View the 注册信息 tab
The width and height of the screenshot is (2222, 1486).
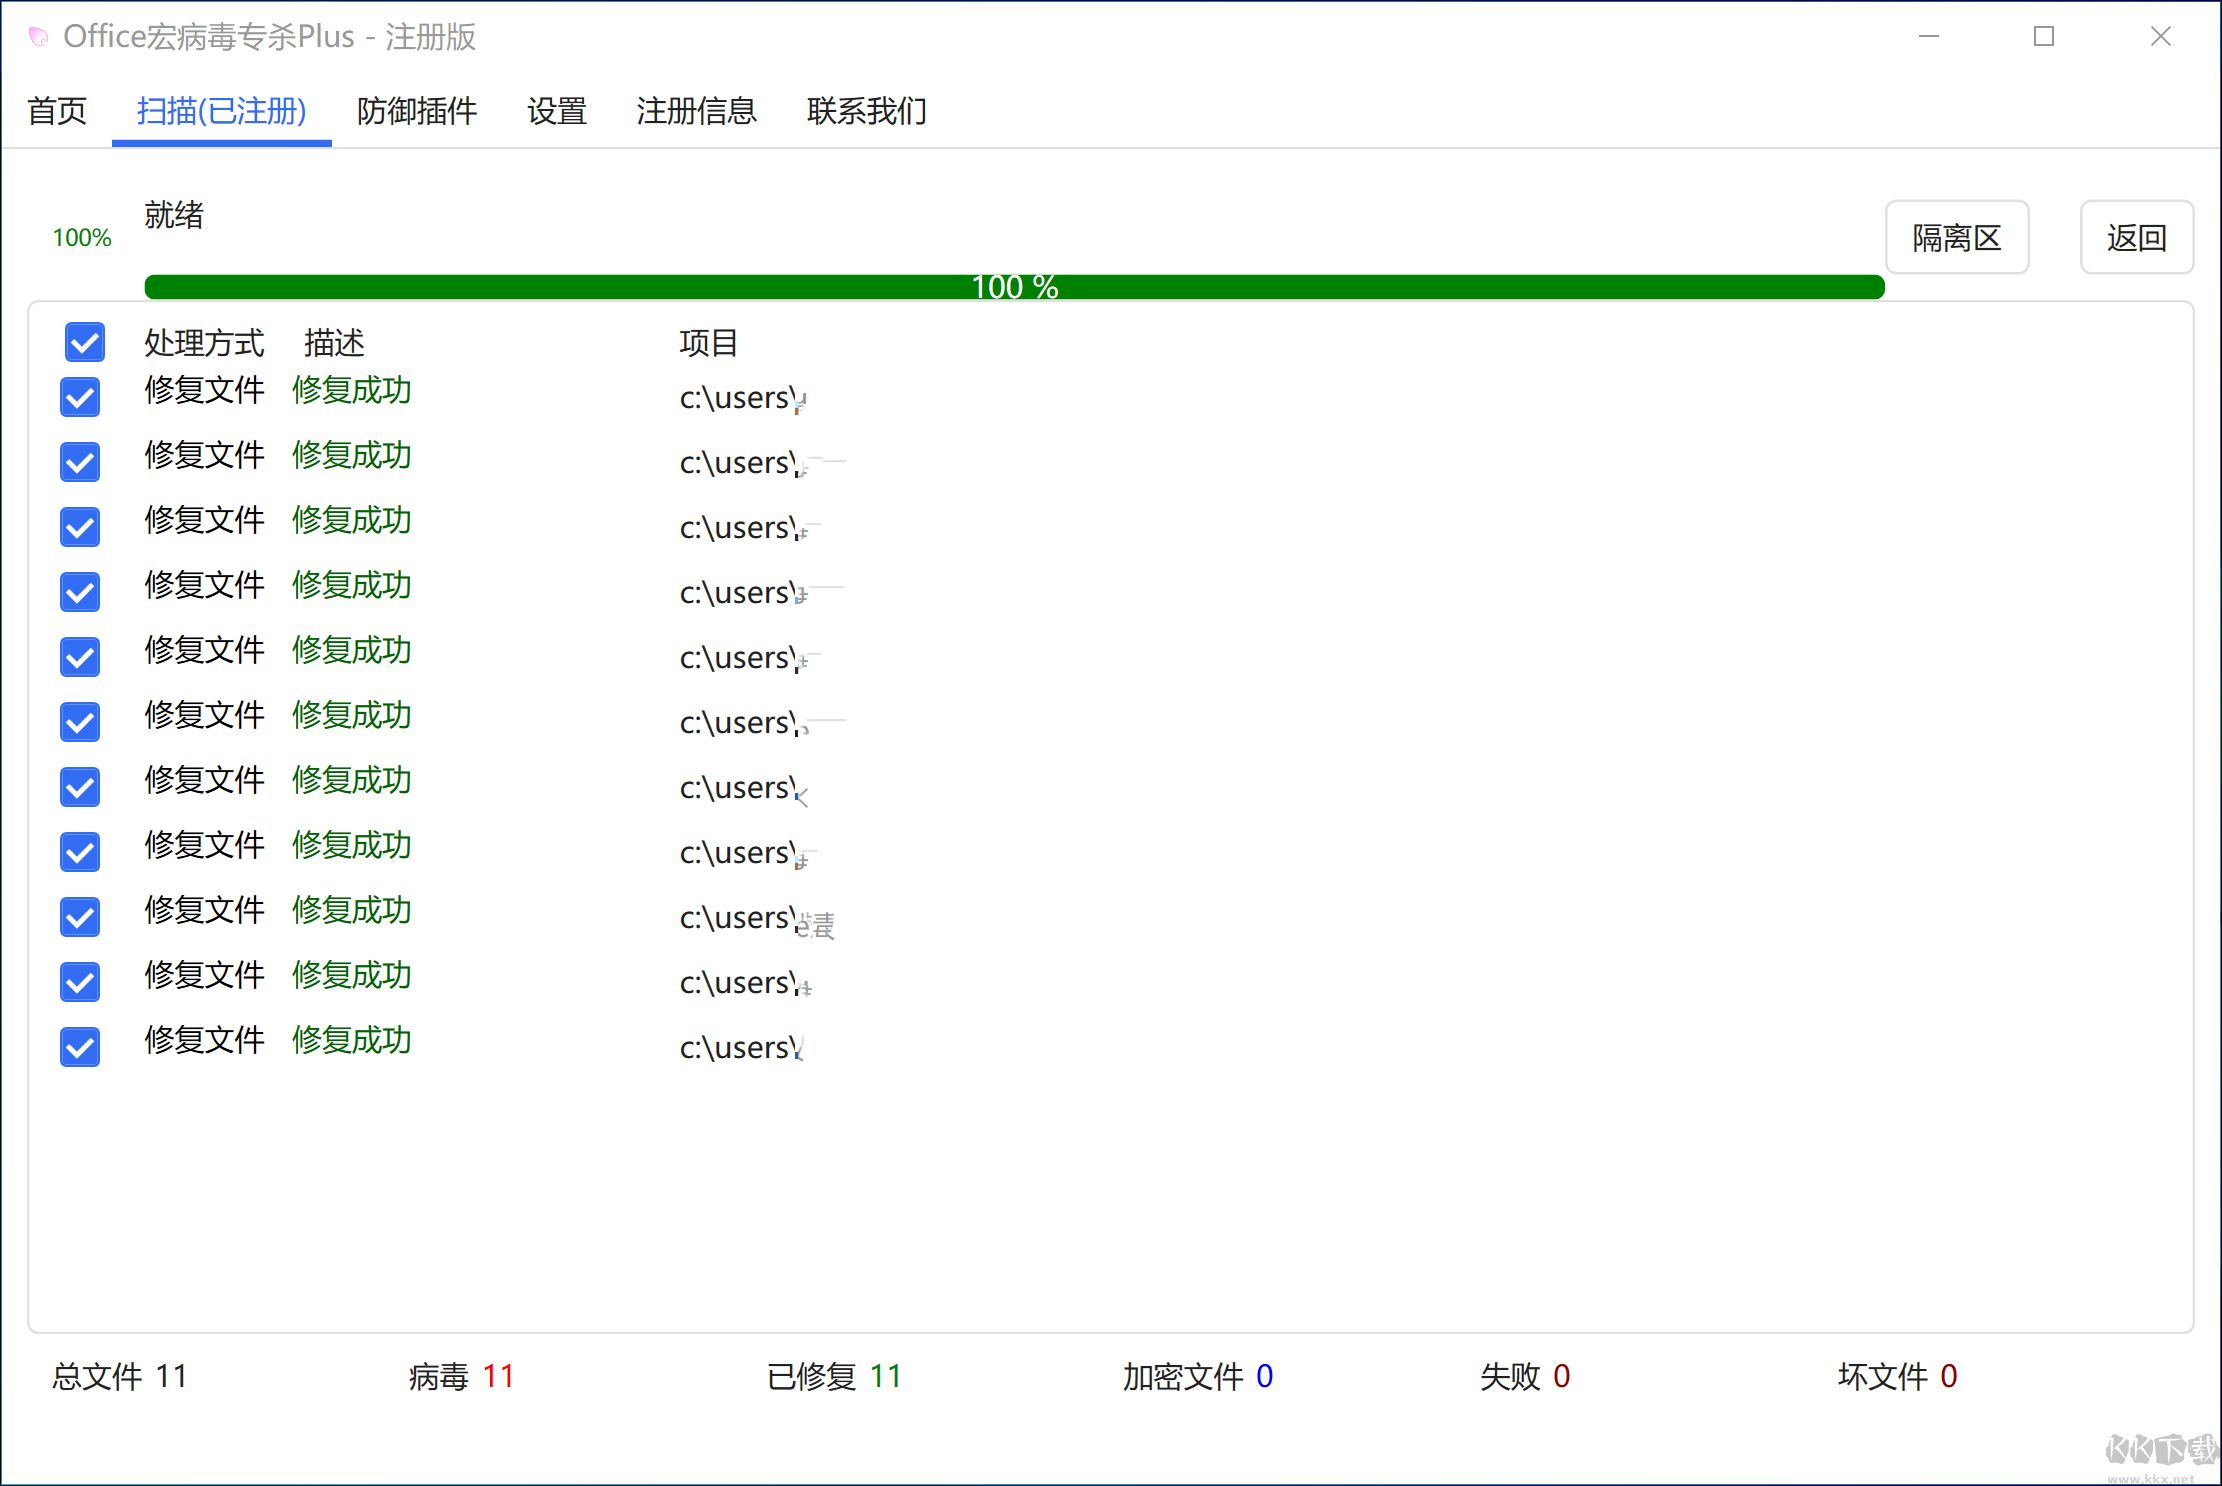pyautogui.click(x=697, y=112)
